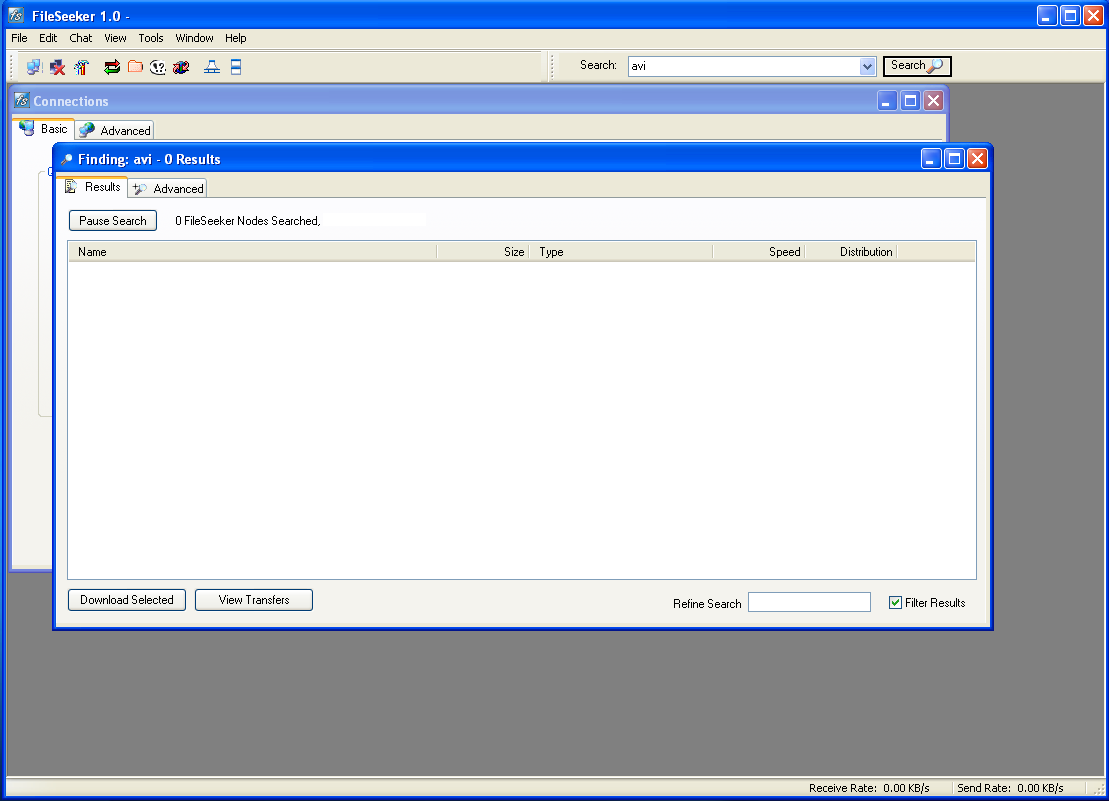Image resolution: width=1109 pixels, height=801 pixels.
Task: Close the Finding avi results window
Action: point(977,159)
